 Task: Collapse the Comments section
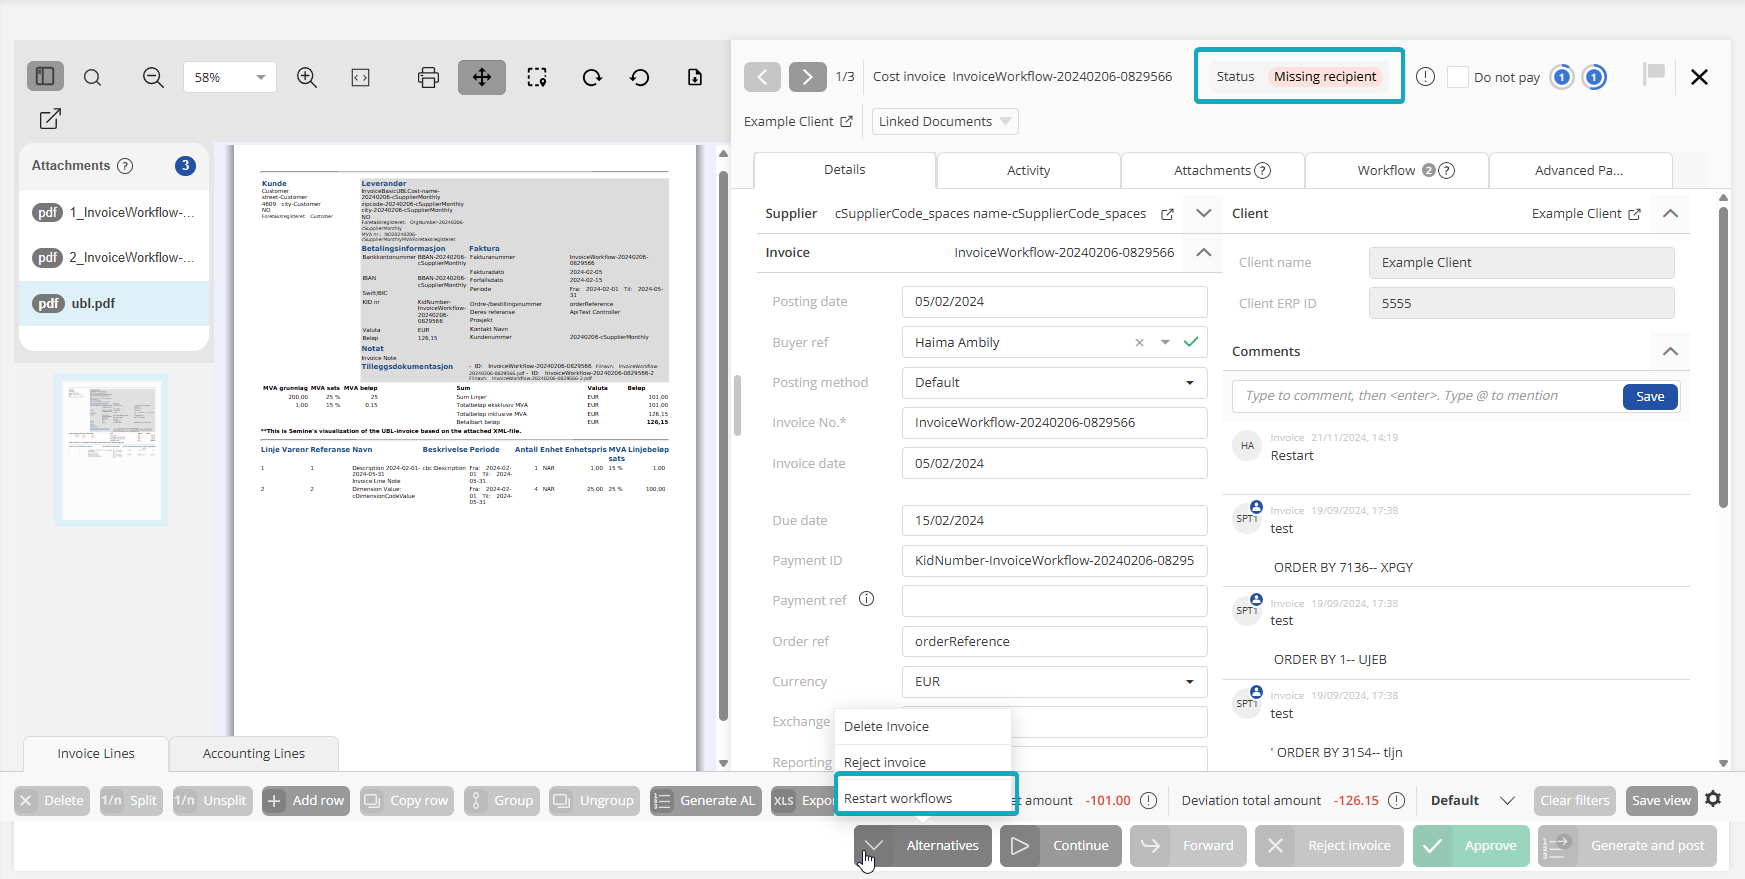pos(1670,351)
